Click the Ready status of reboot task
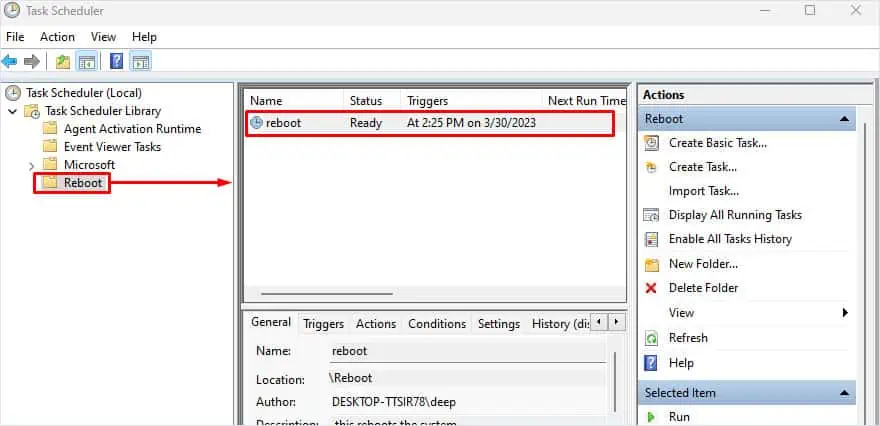 click(366, 123)
